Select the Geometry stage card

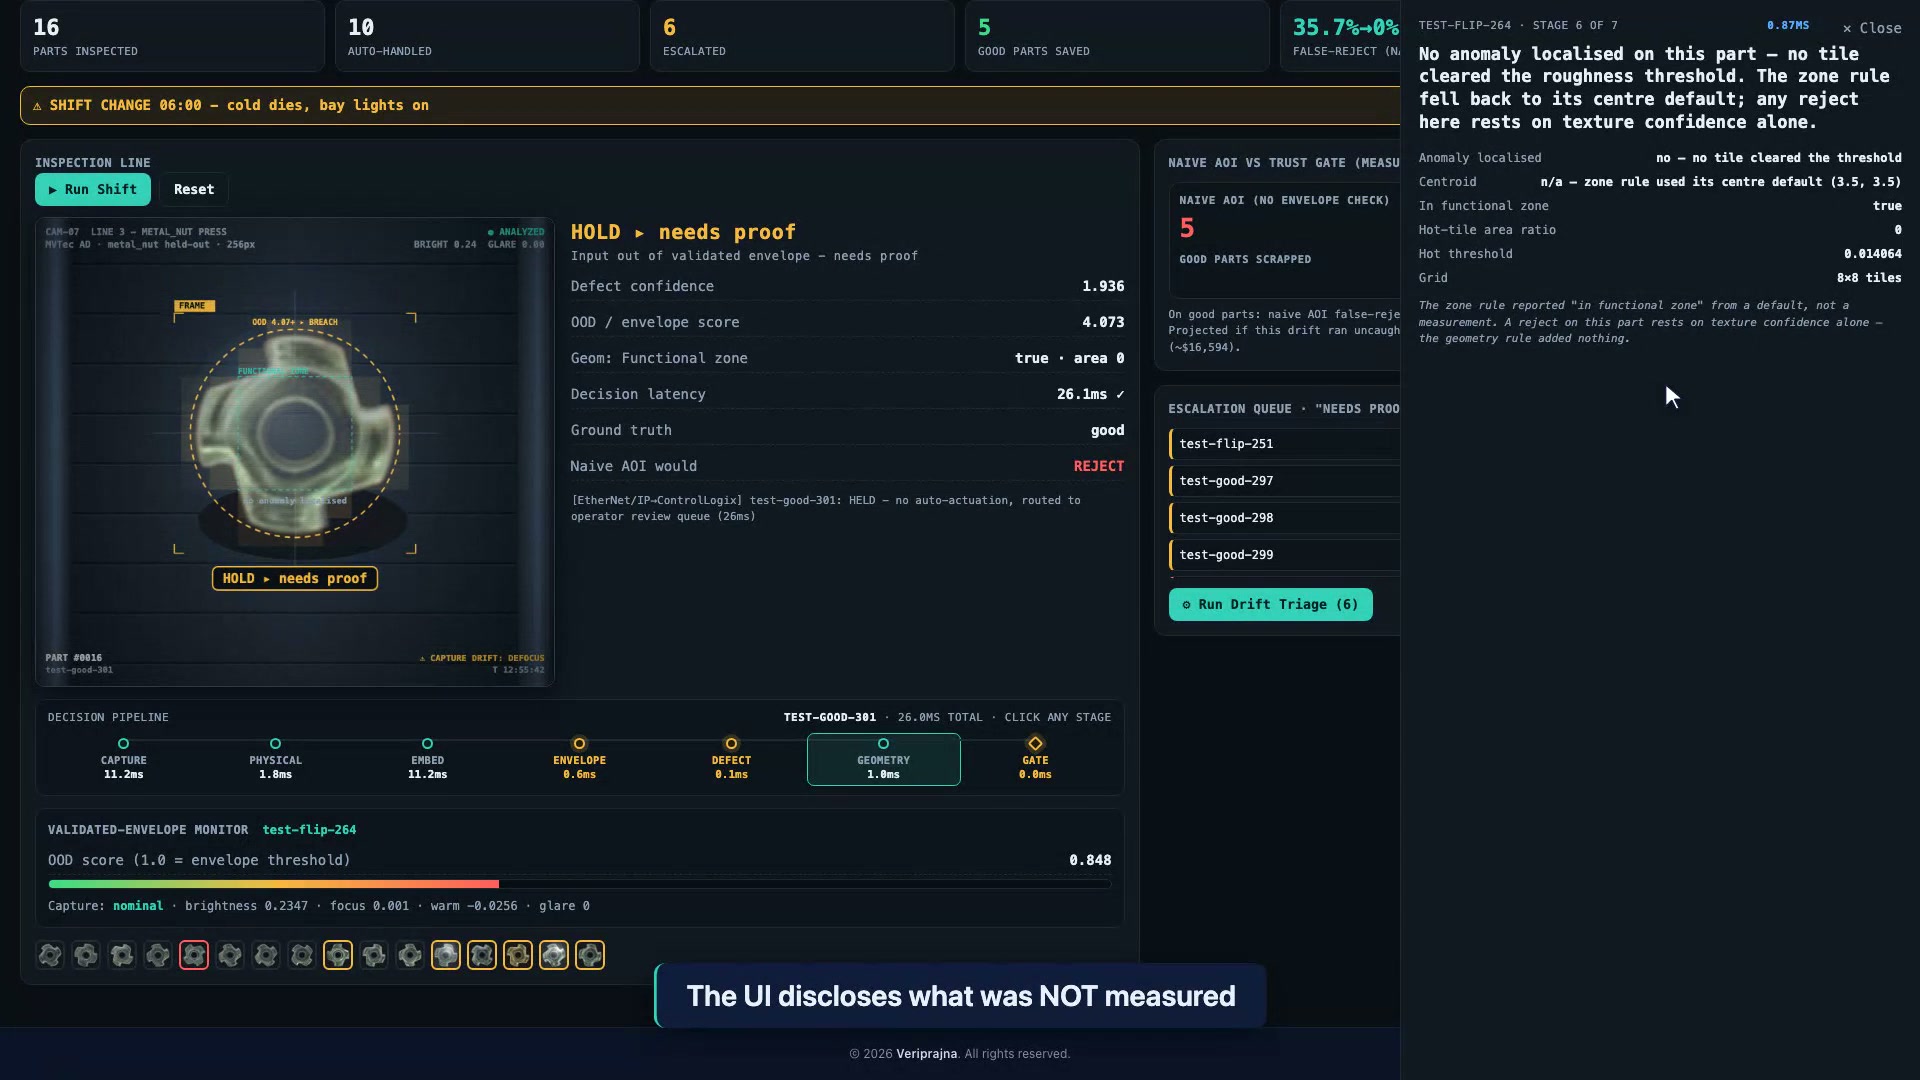[884, 760]
